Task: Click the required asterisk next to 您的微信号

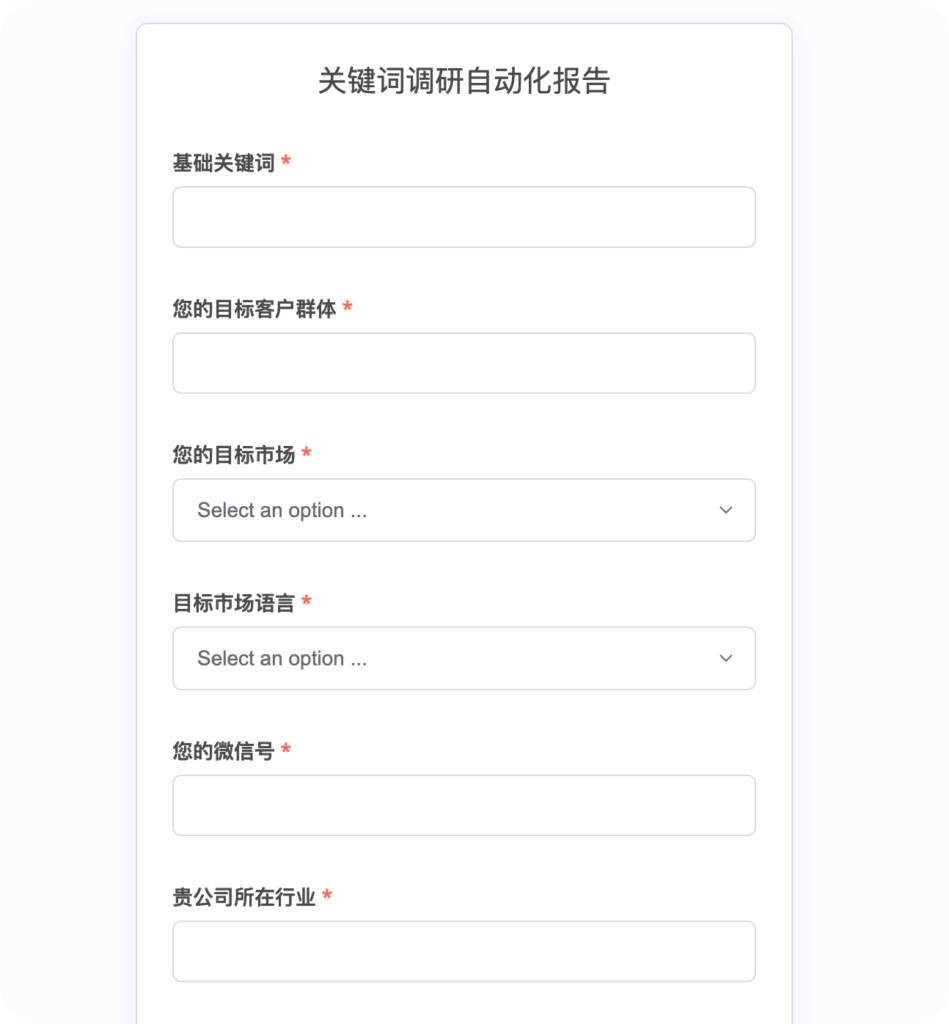Action: (286, 750)
